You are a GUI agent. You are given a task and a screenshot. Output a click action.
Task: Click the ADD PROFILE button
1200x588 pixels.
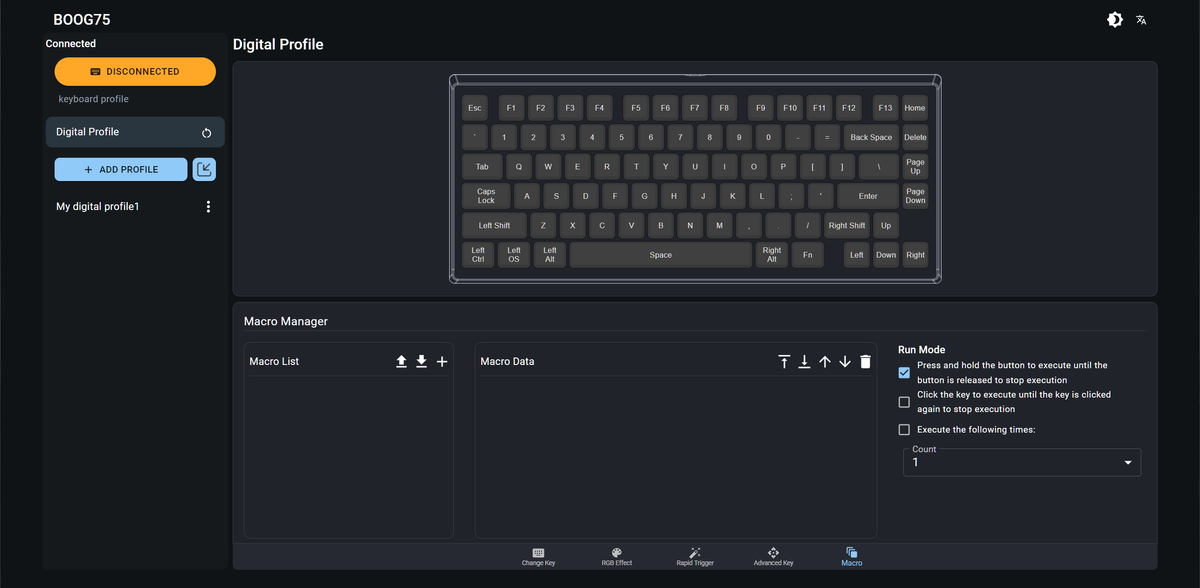pos(121,169)
